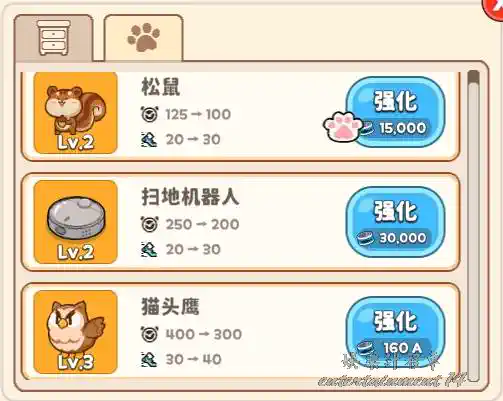Select the owl Lv.3 portrait

click(x=76, y=332)
